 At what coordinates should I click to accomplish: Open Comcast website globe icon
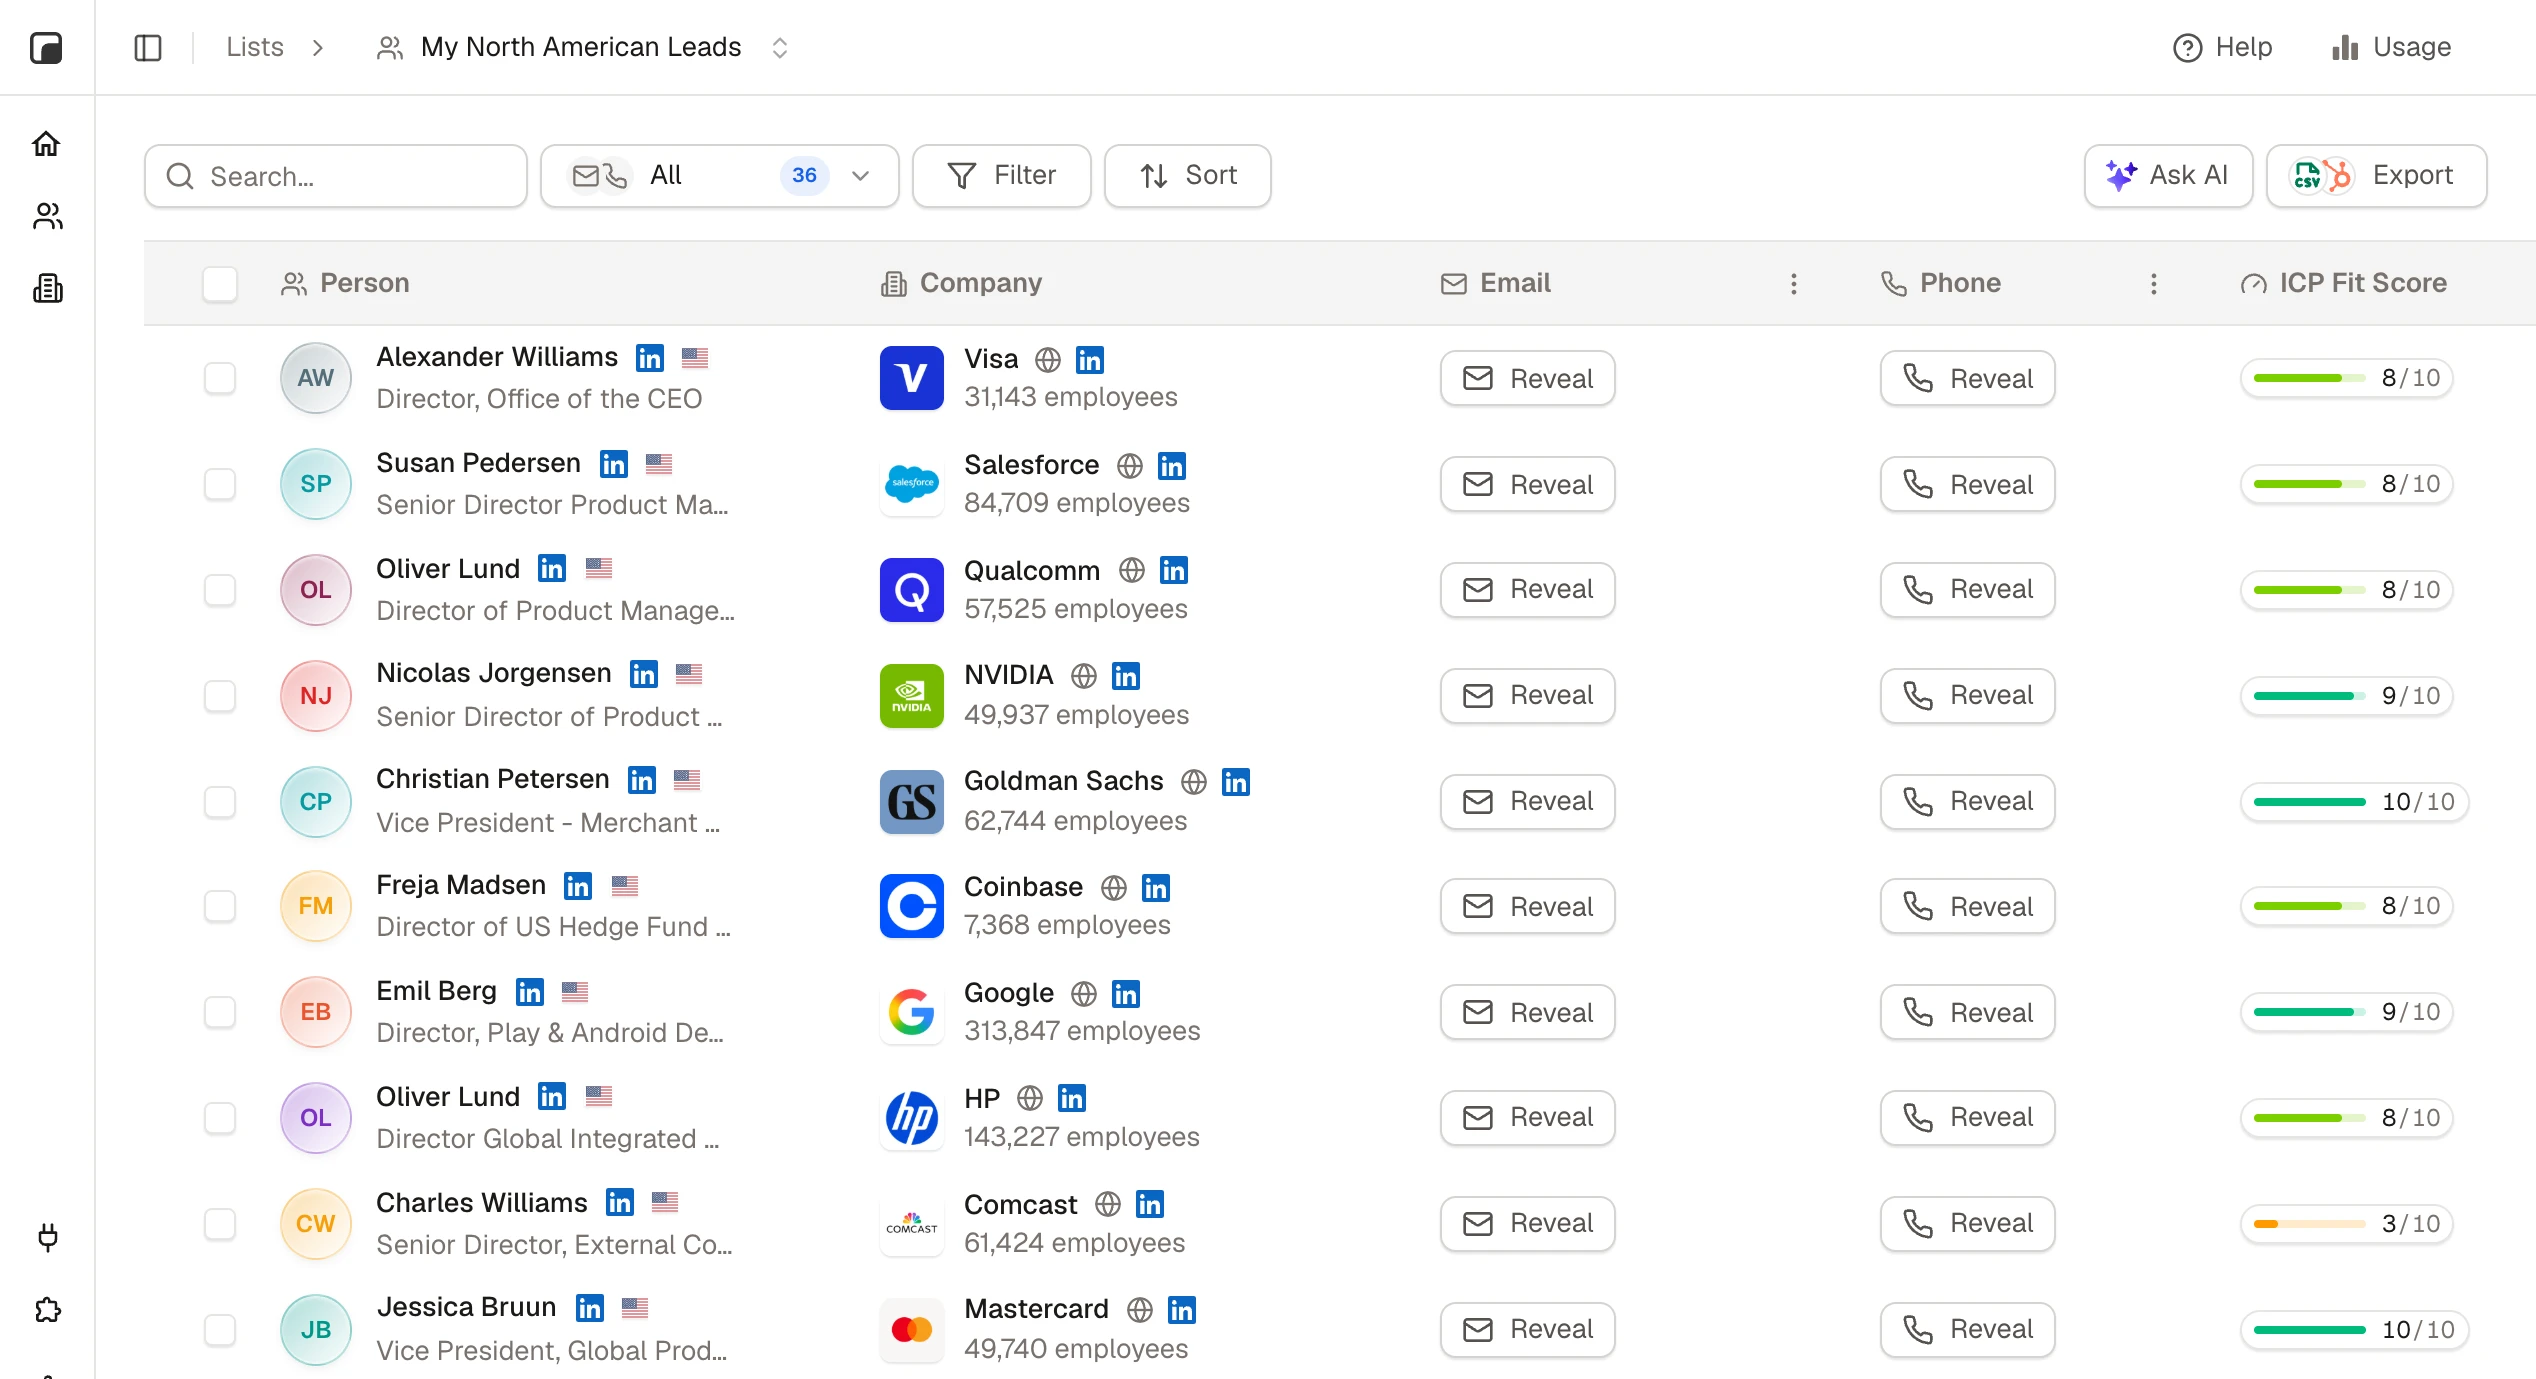tap(1107, 1204)
